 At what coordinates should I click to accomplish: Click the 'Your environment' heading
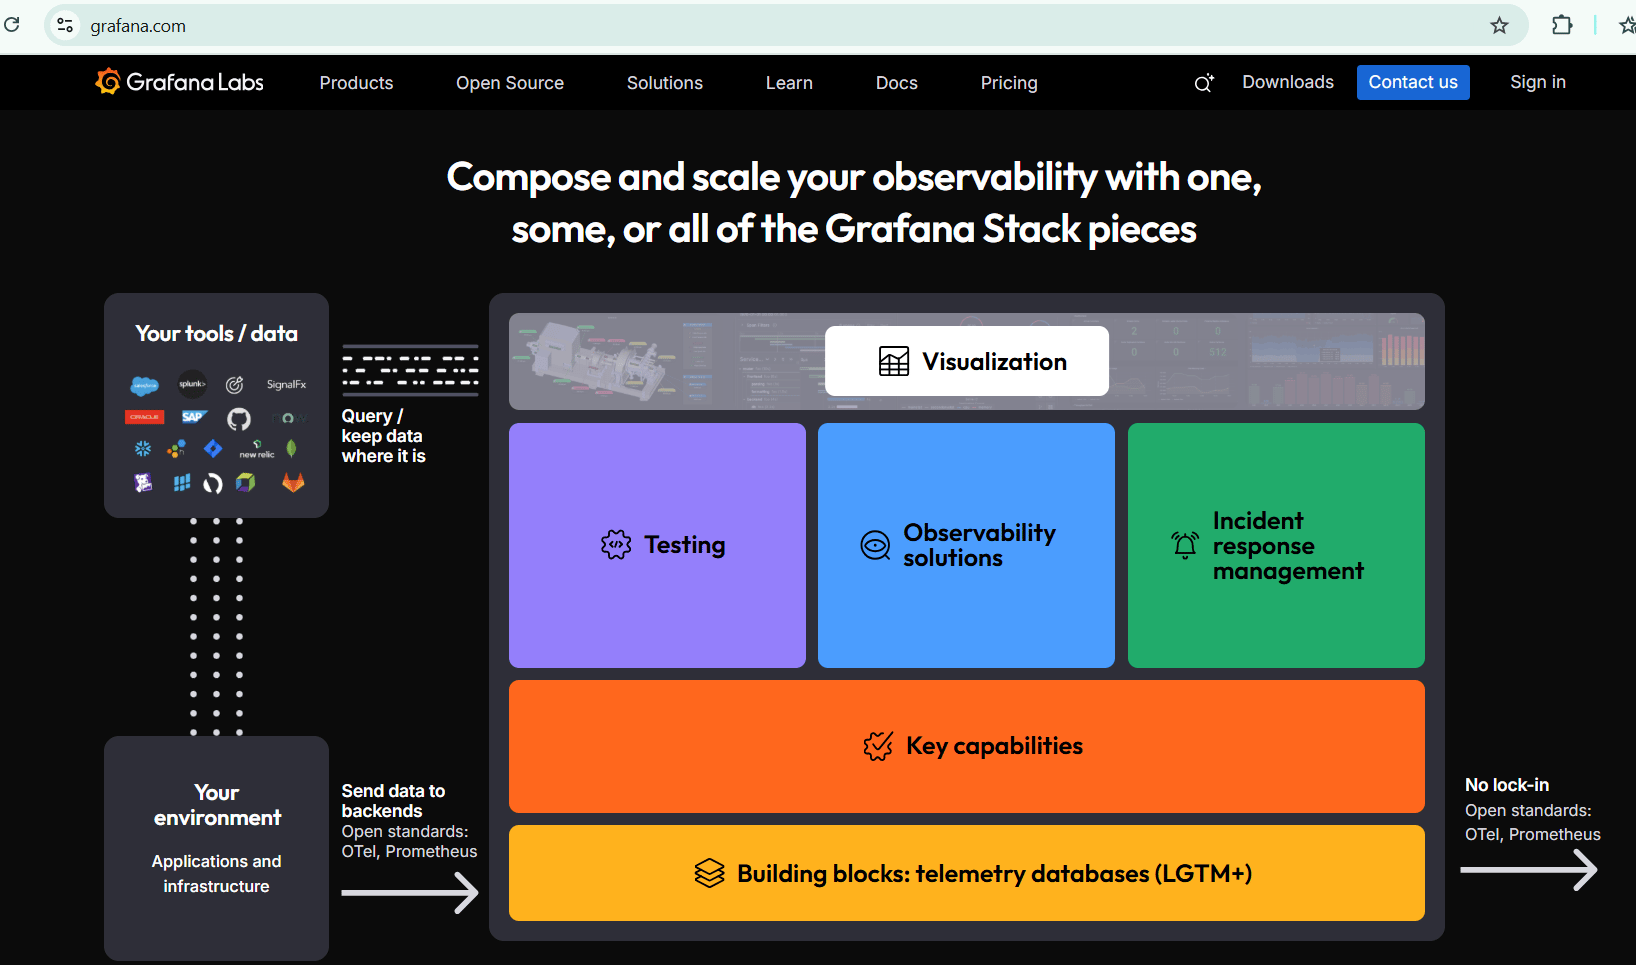click(217, 805)
